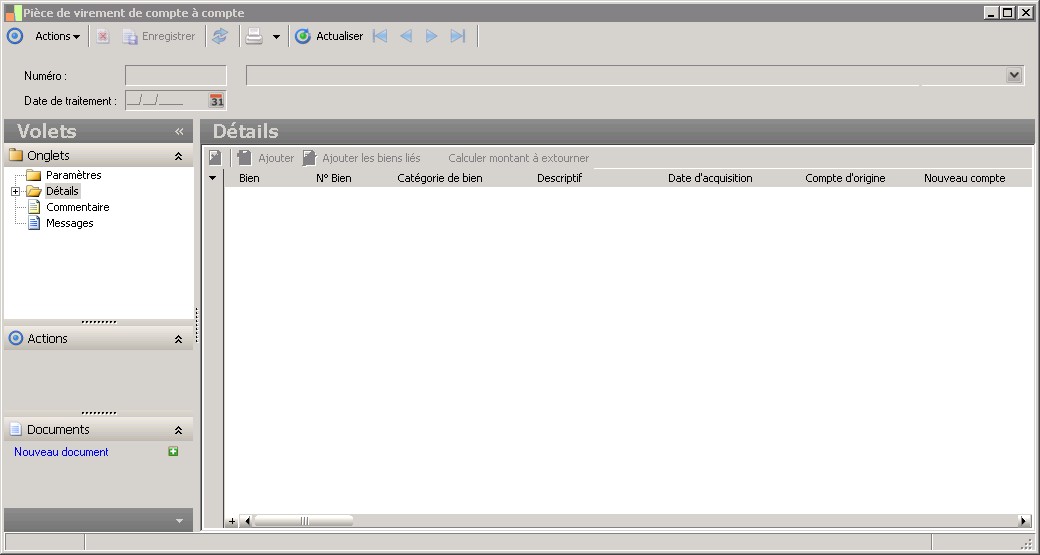Open the printer dropdown arrow

[x=277, y=37]
